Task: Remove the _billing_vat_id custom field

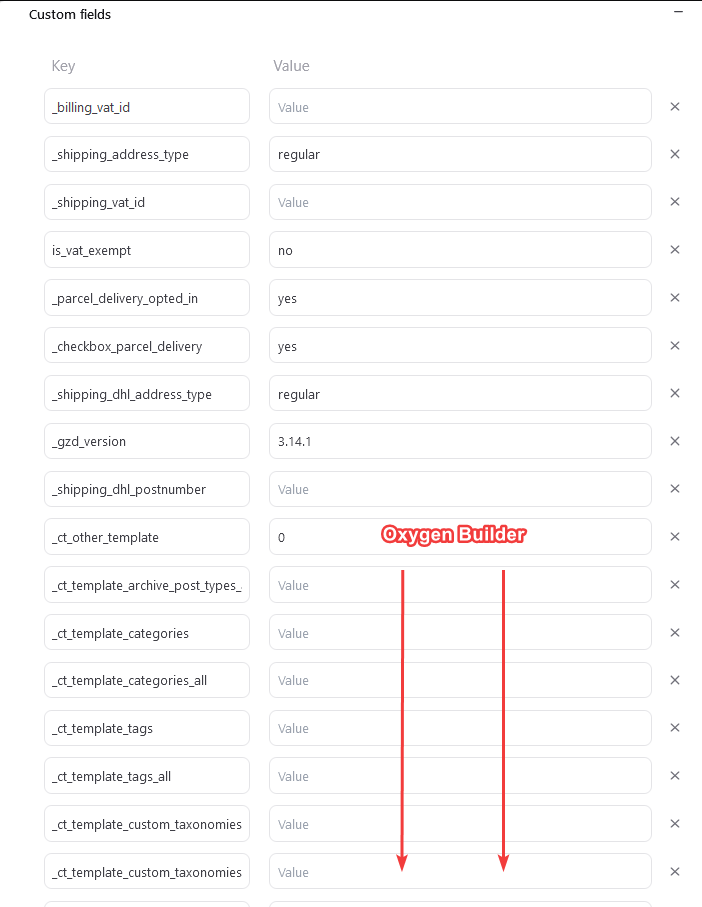Action: coord(675,106)
